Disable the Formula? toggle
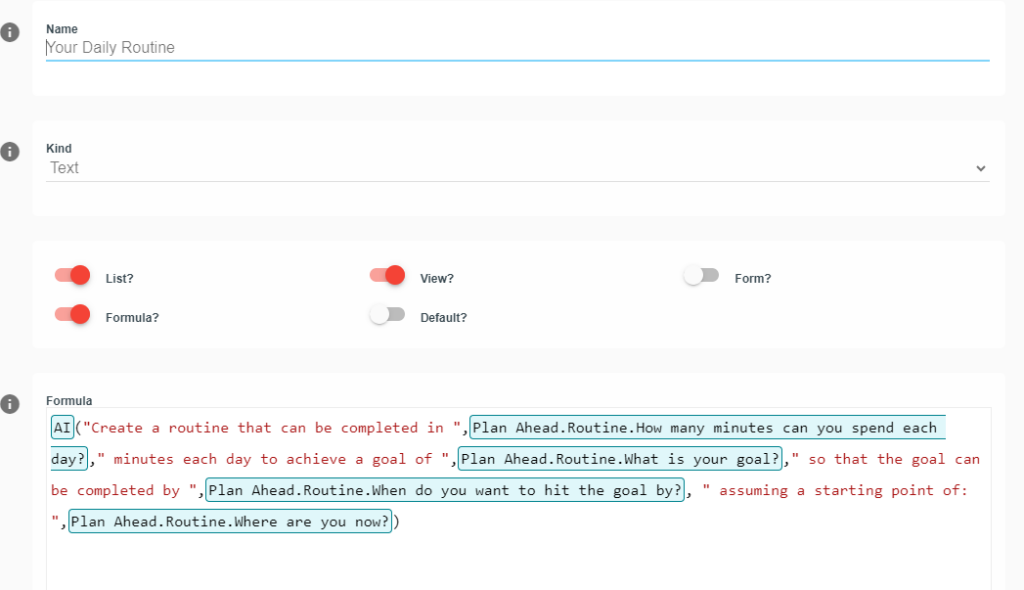Screen dimensions: 1024x590 point(72,315)
